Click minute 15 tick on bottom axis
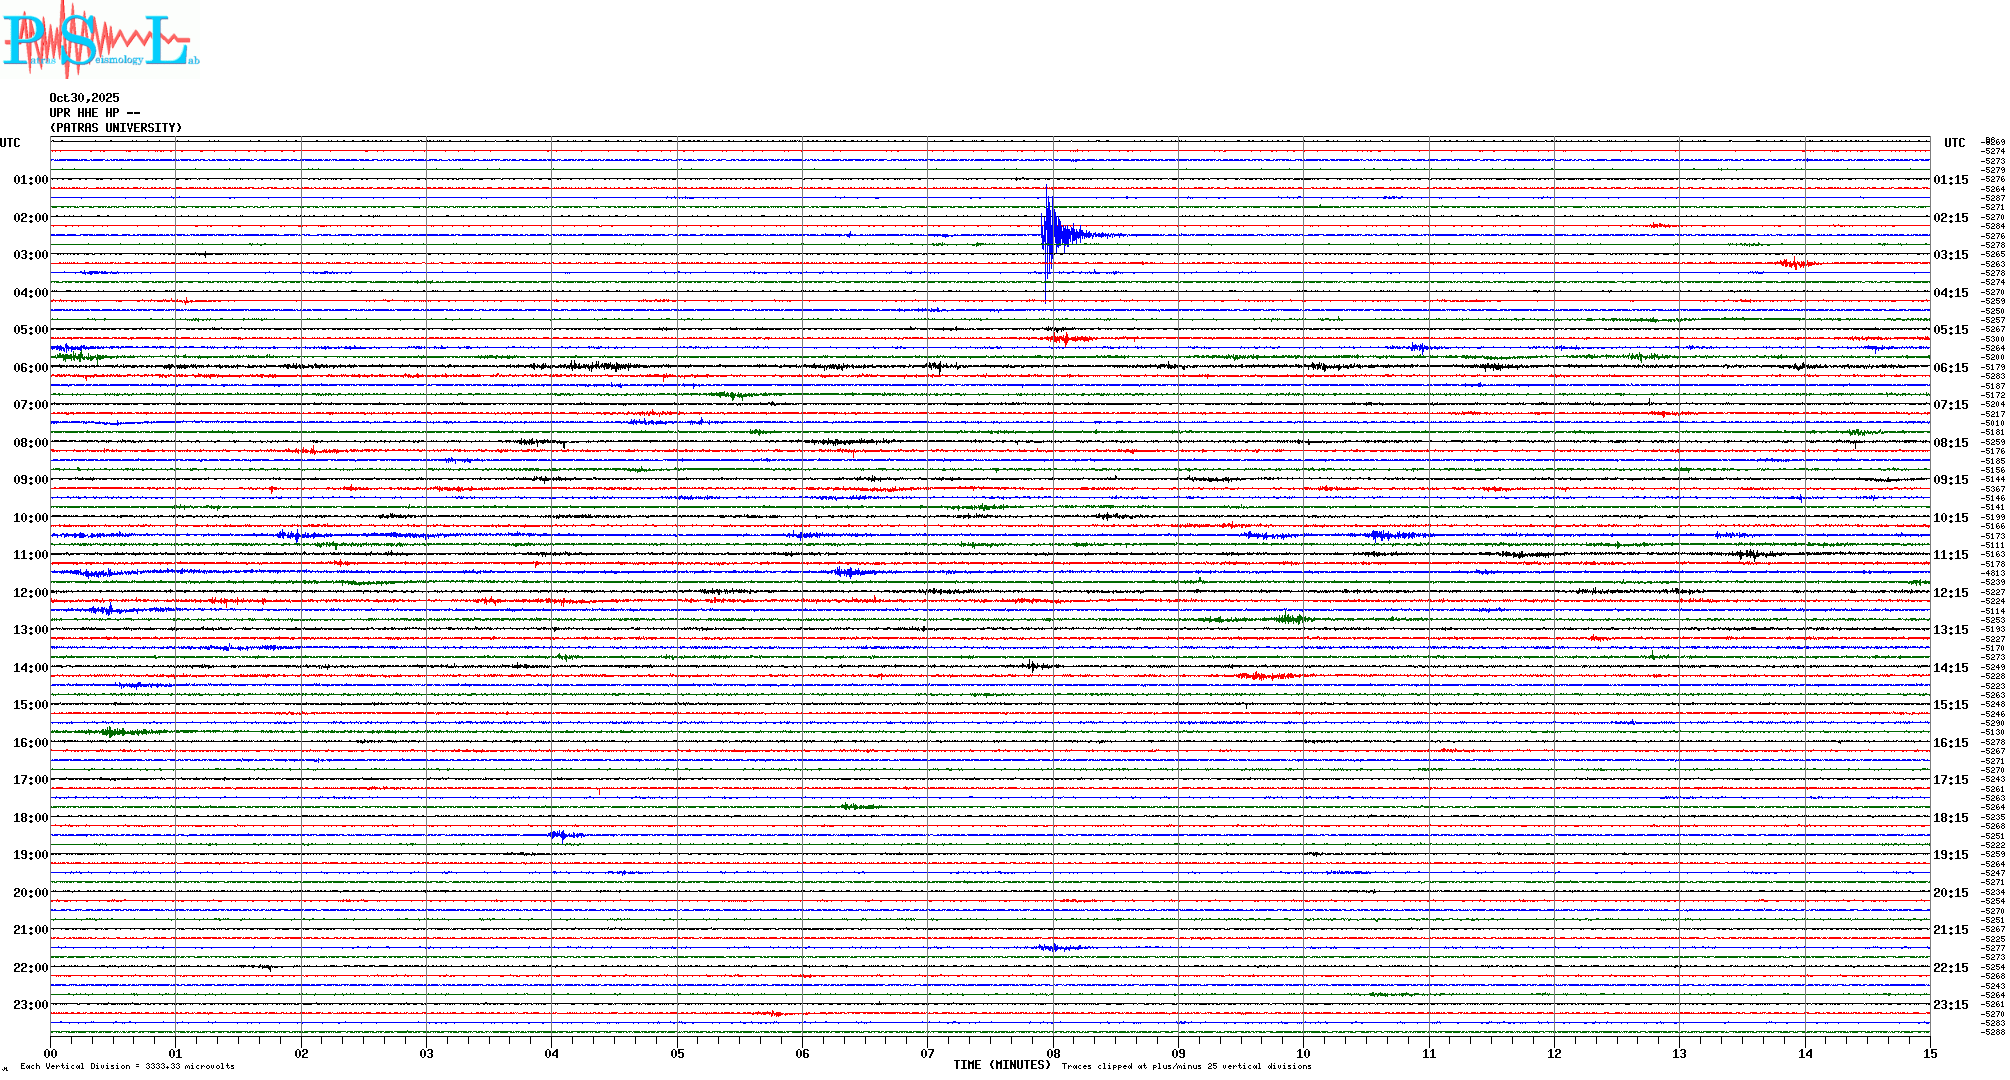 [x=1929, y=1053]
